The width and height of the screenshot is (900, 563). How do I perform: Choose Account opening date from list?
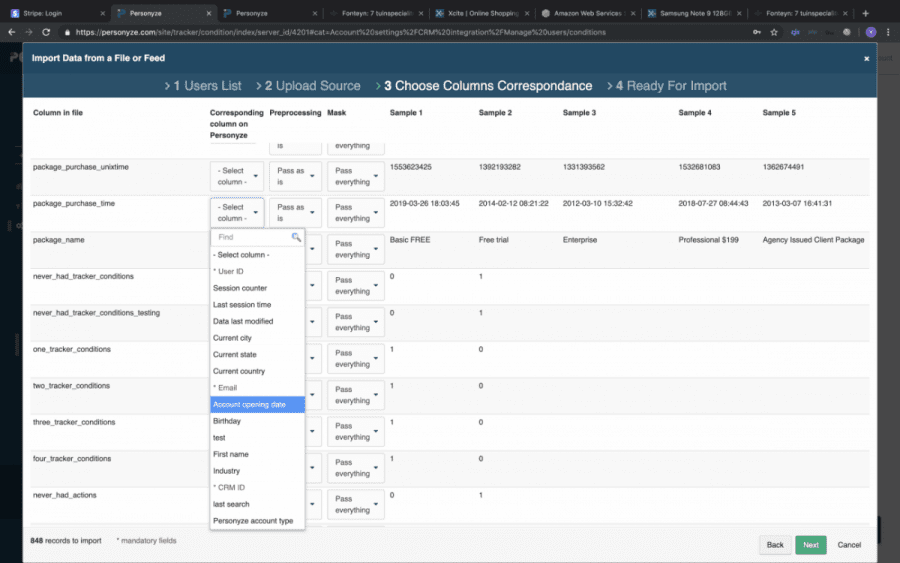point(257,405)
